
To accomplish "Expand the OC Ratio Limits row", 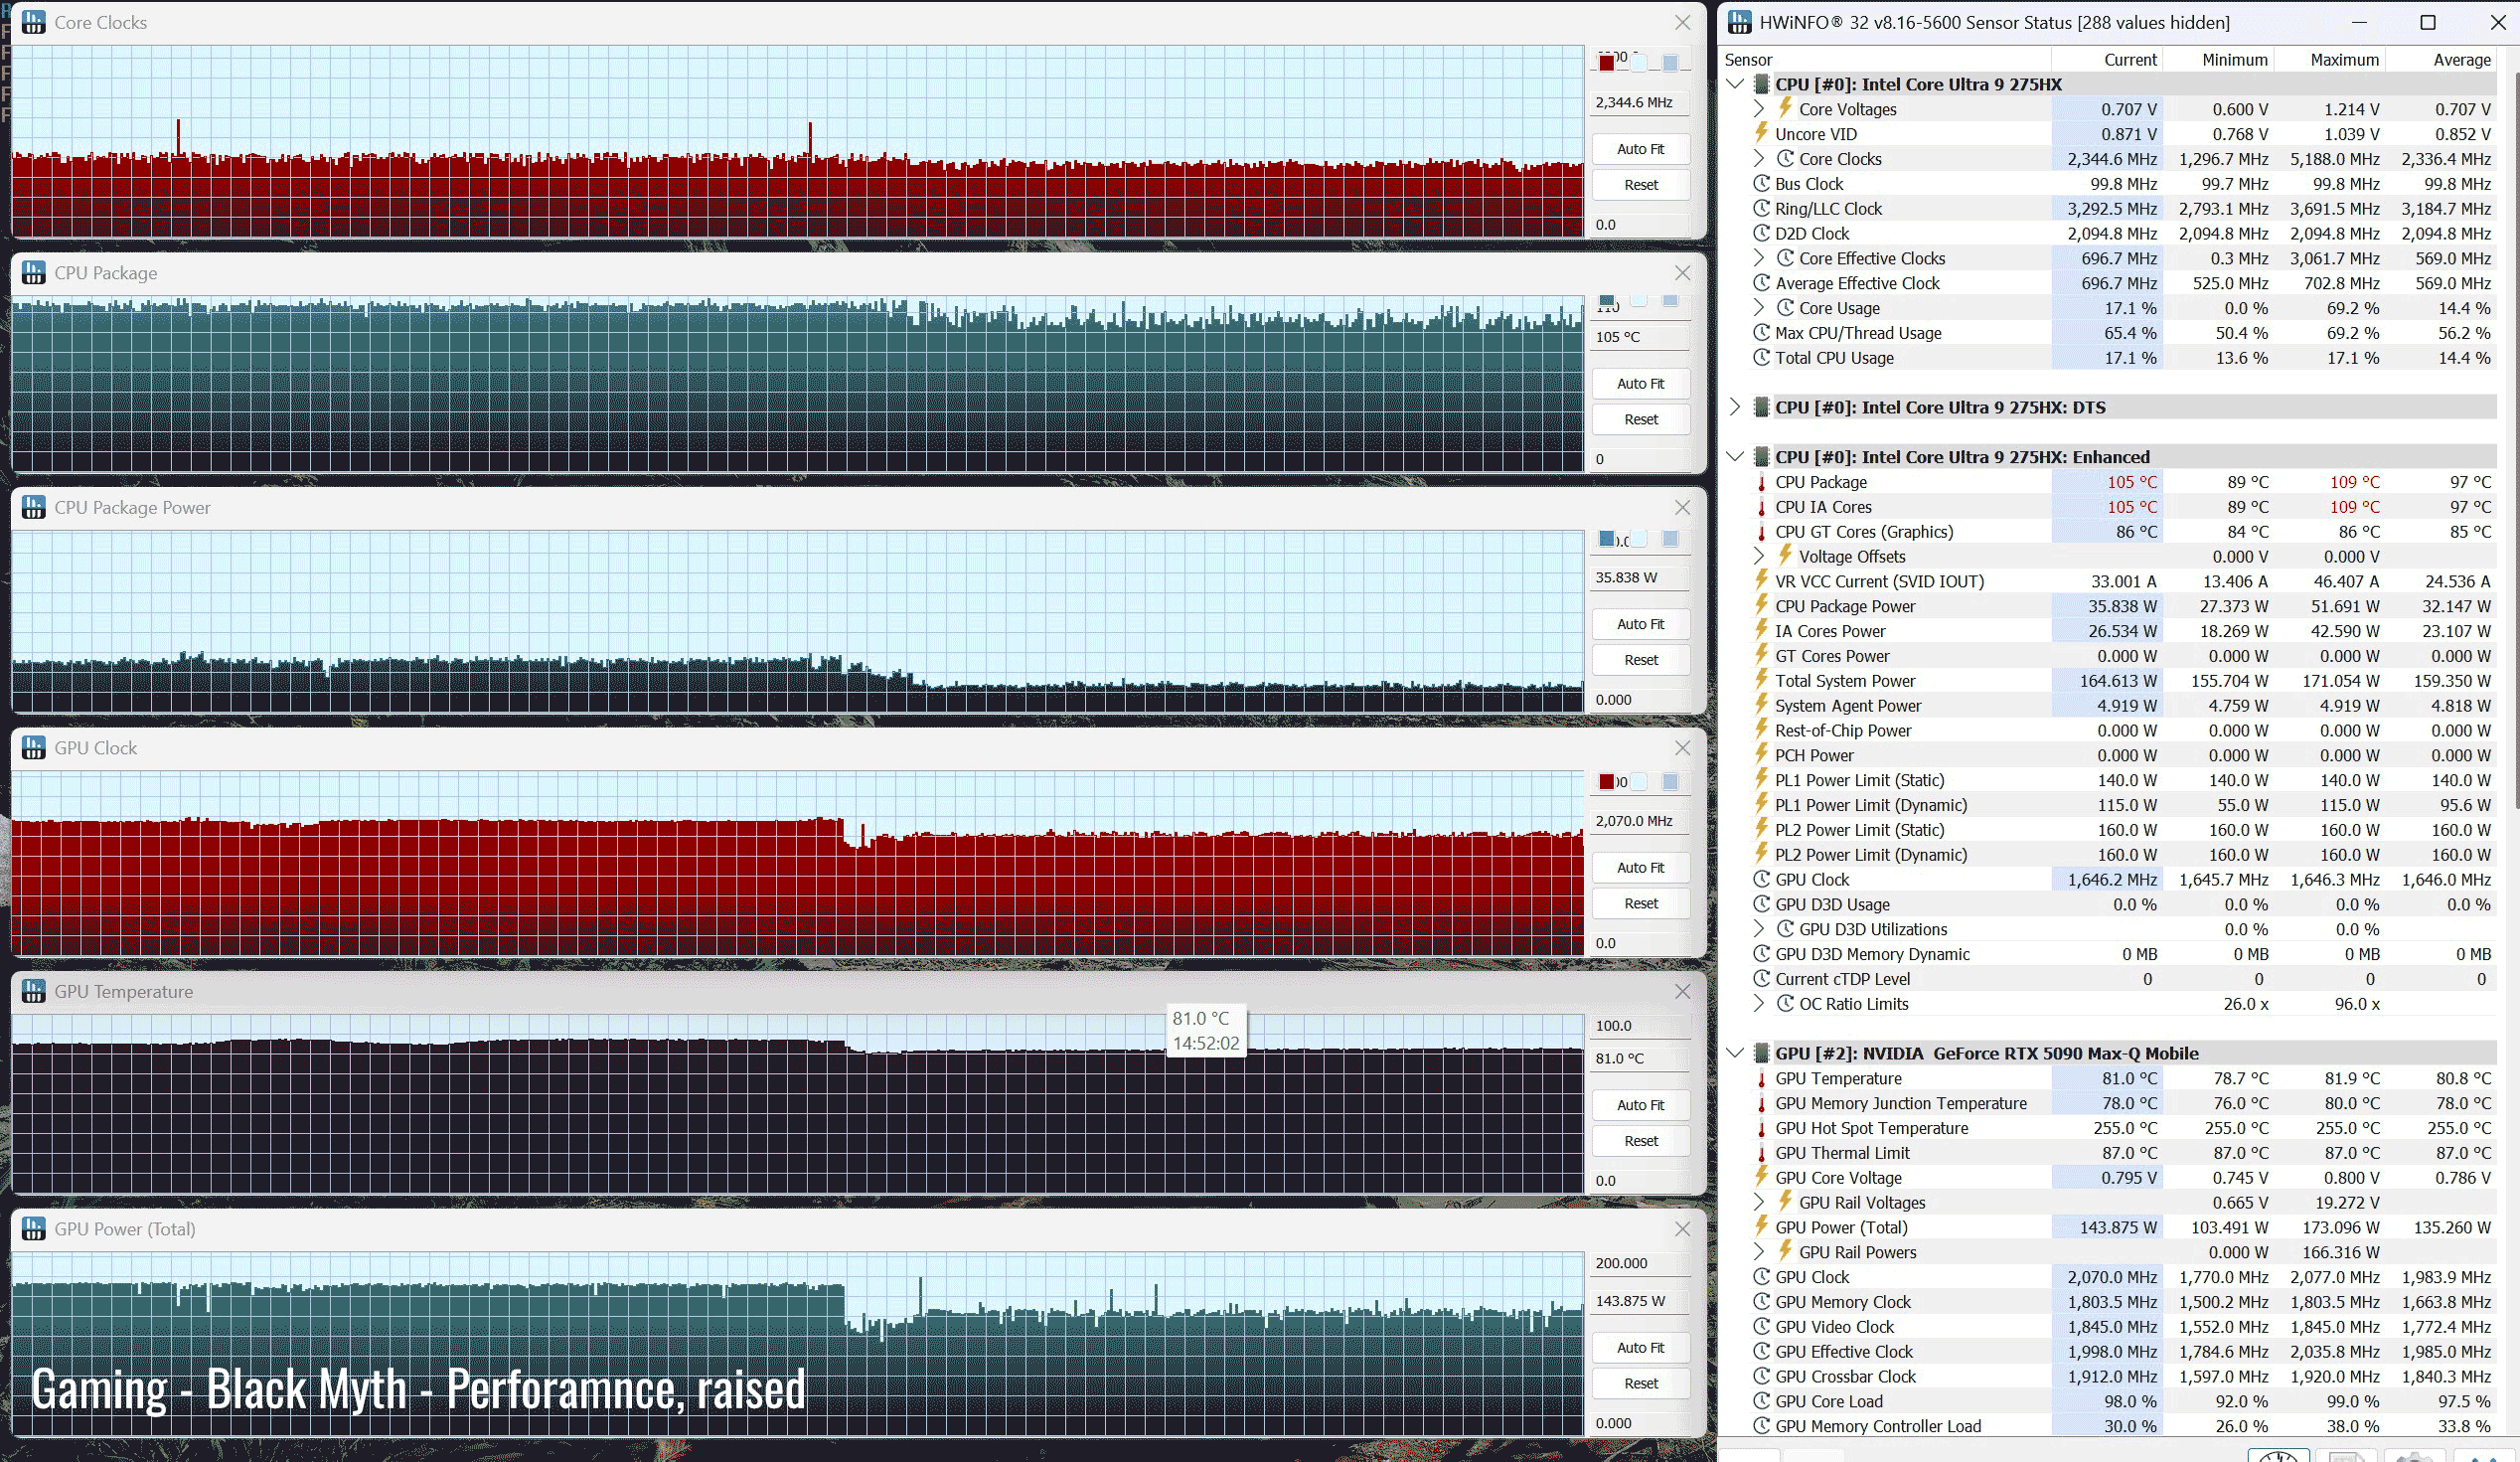I will pos(1759,1004).
